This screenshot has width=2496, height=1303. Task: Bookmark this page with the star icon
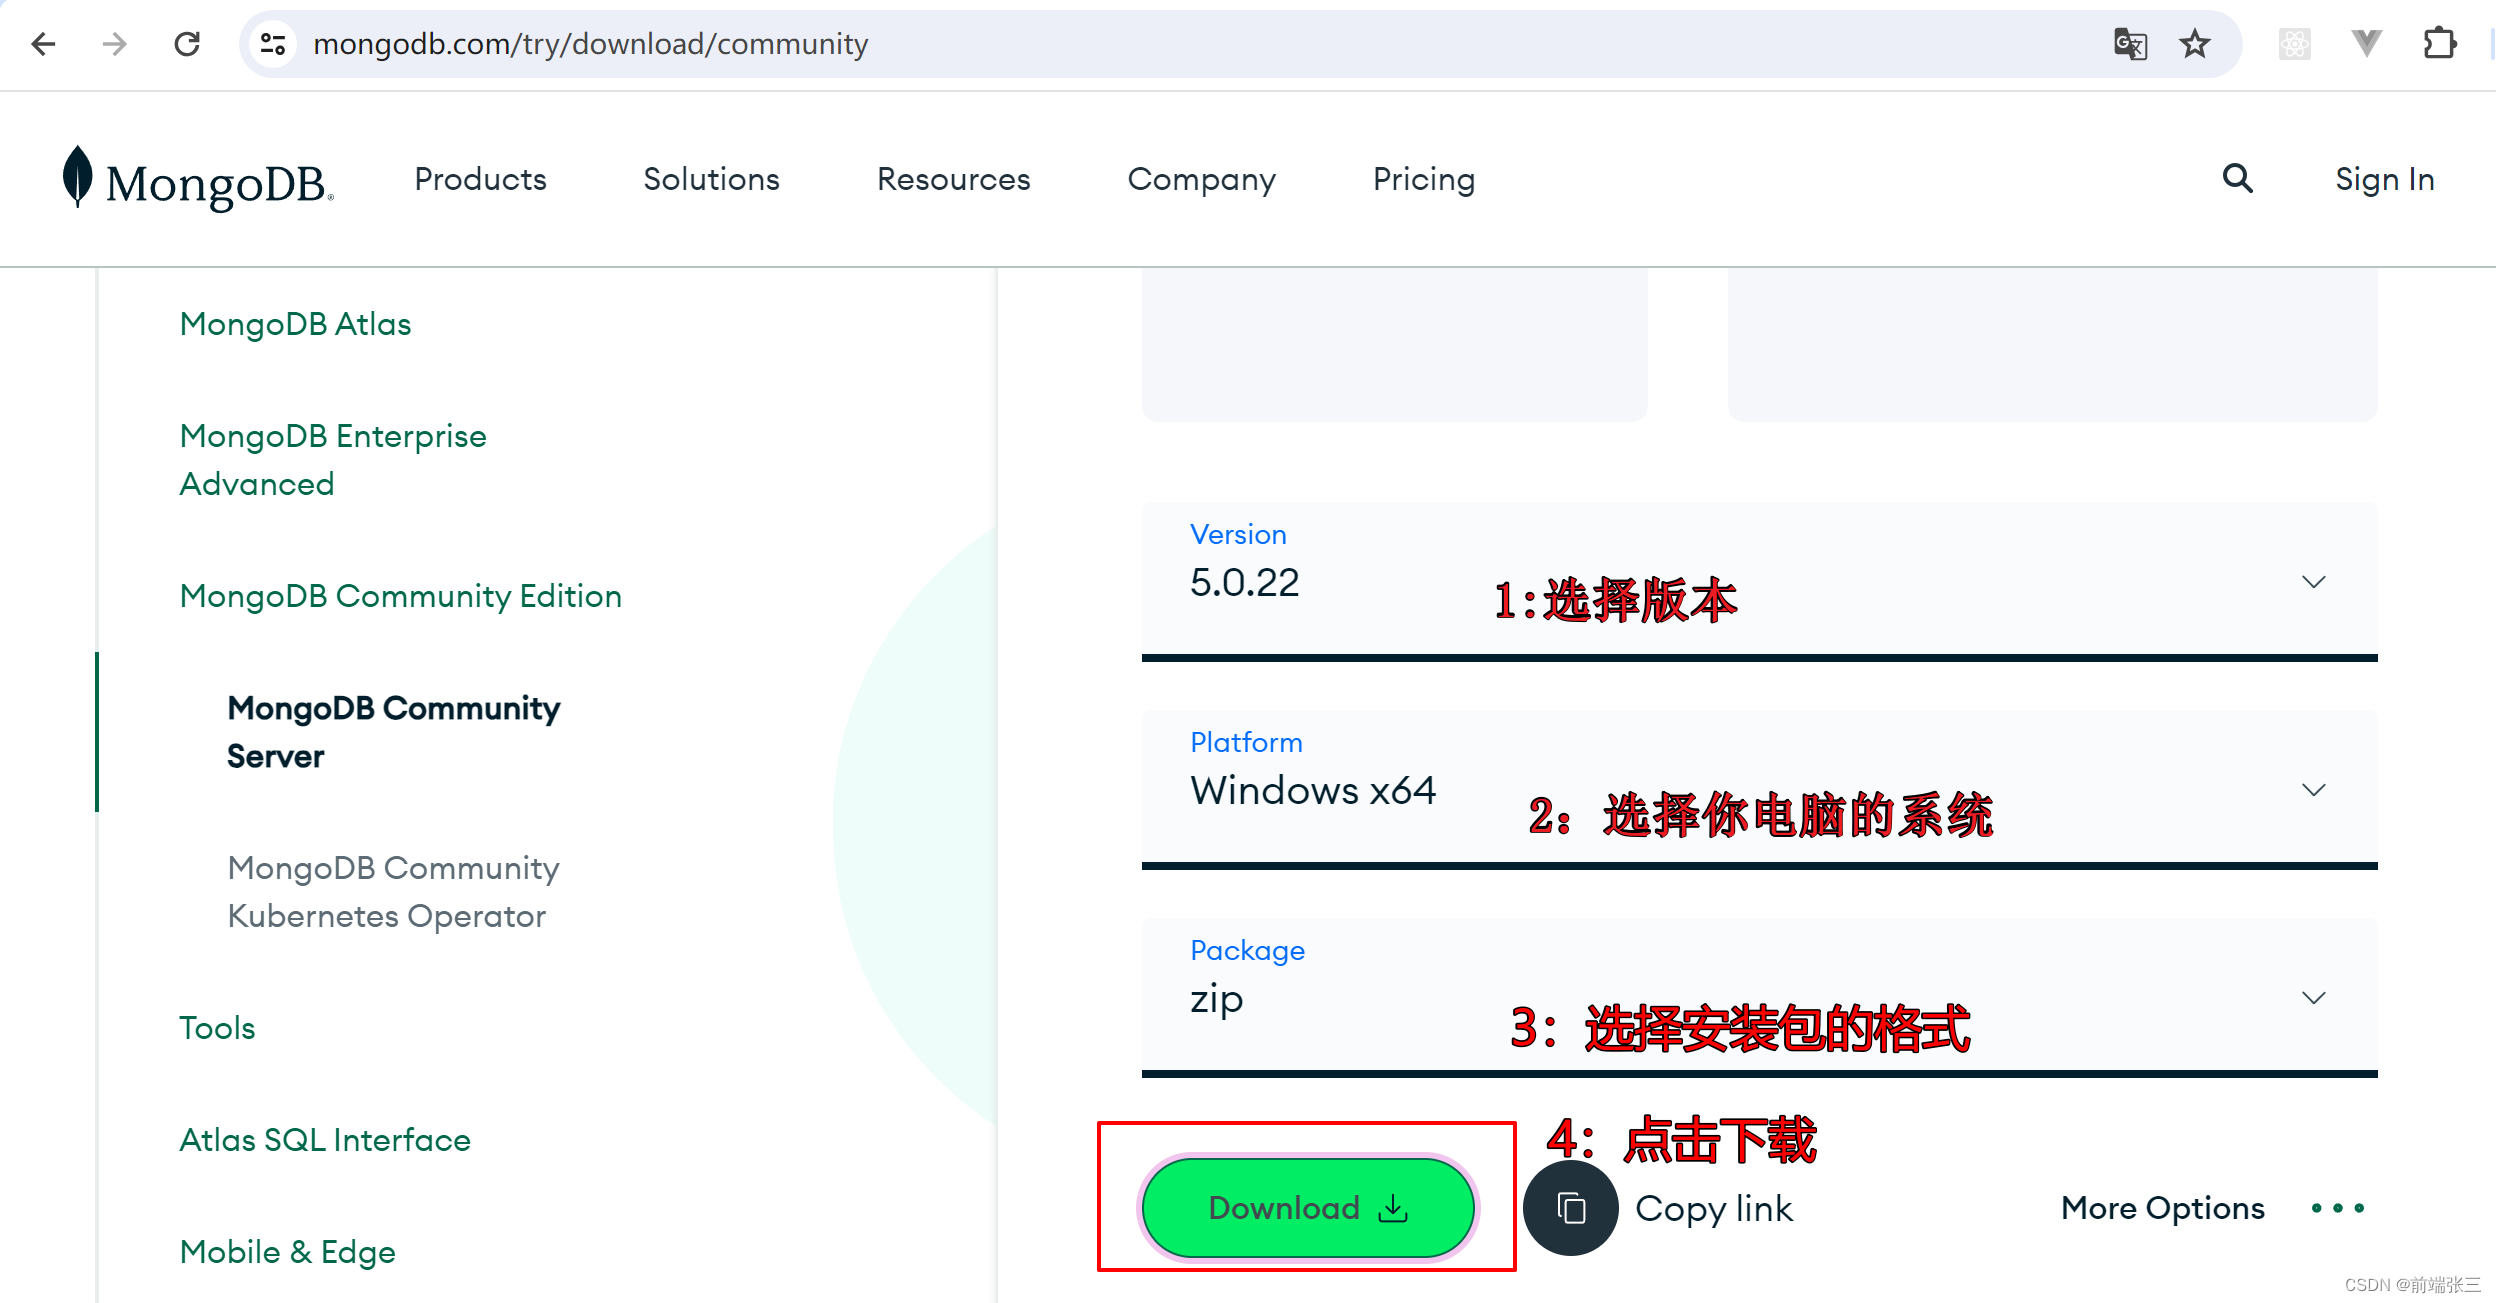(2195, 44)
